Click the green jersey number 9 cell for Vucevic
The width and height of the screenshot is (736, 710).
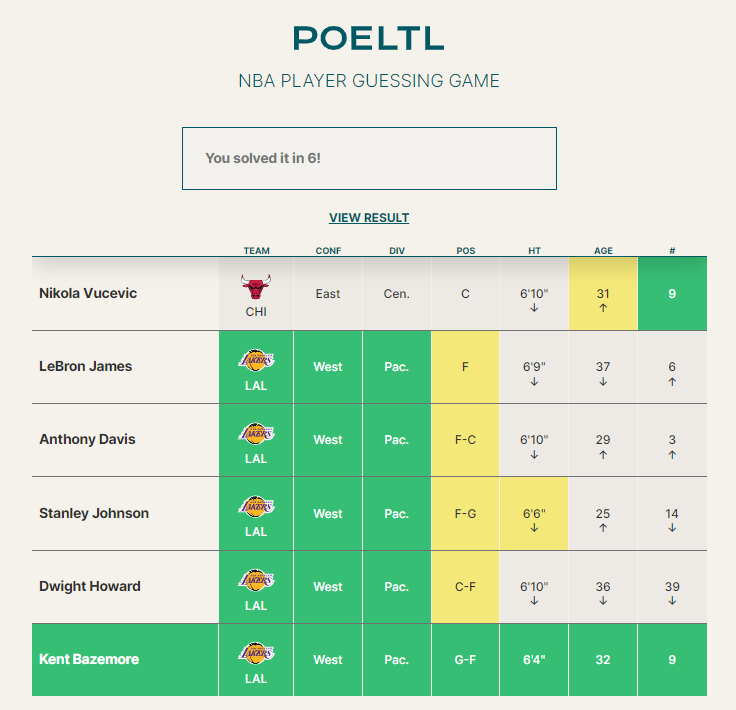coord(672,294)
